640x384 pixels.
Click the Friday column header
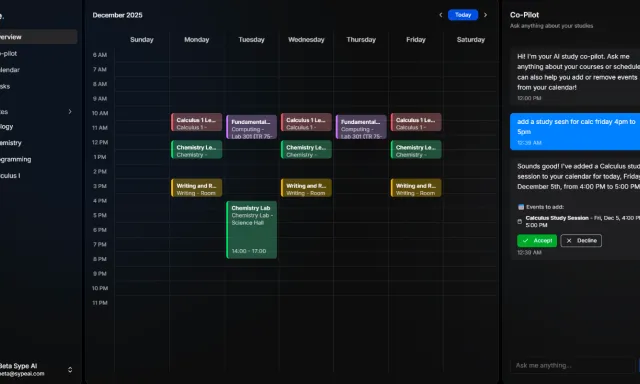coord(416,40)
